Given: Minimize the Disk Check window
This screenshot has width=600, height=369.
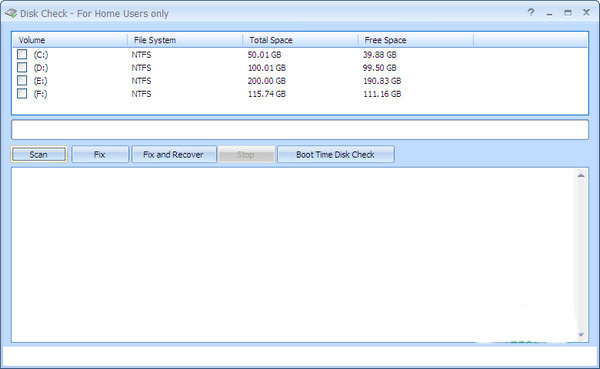Looking at the screenshot, I should click(549, 13).
